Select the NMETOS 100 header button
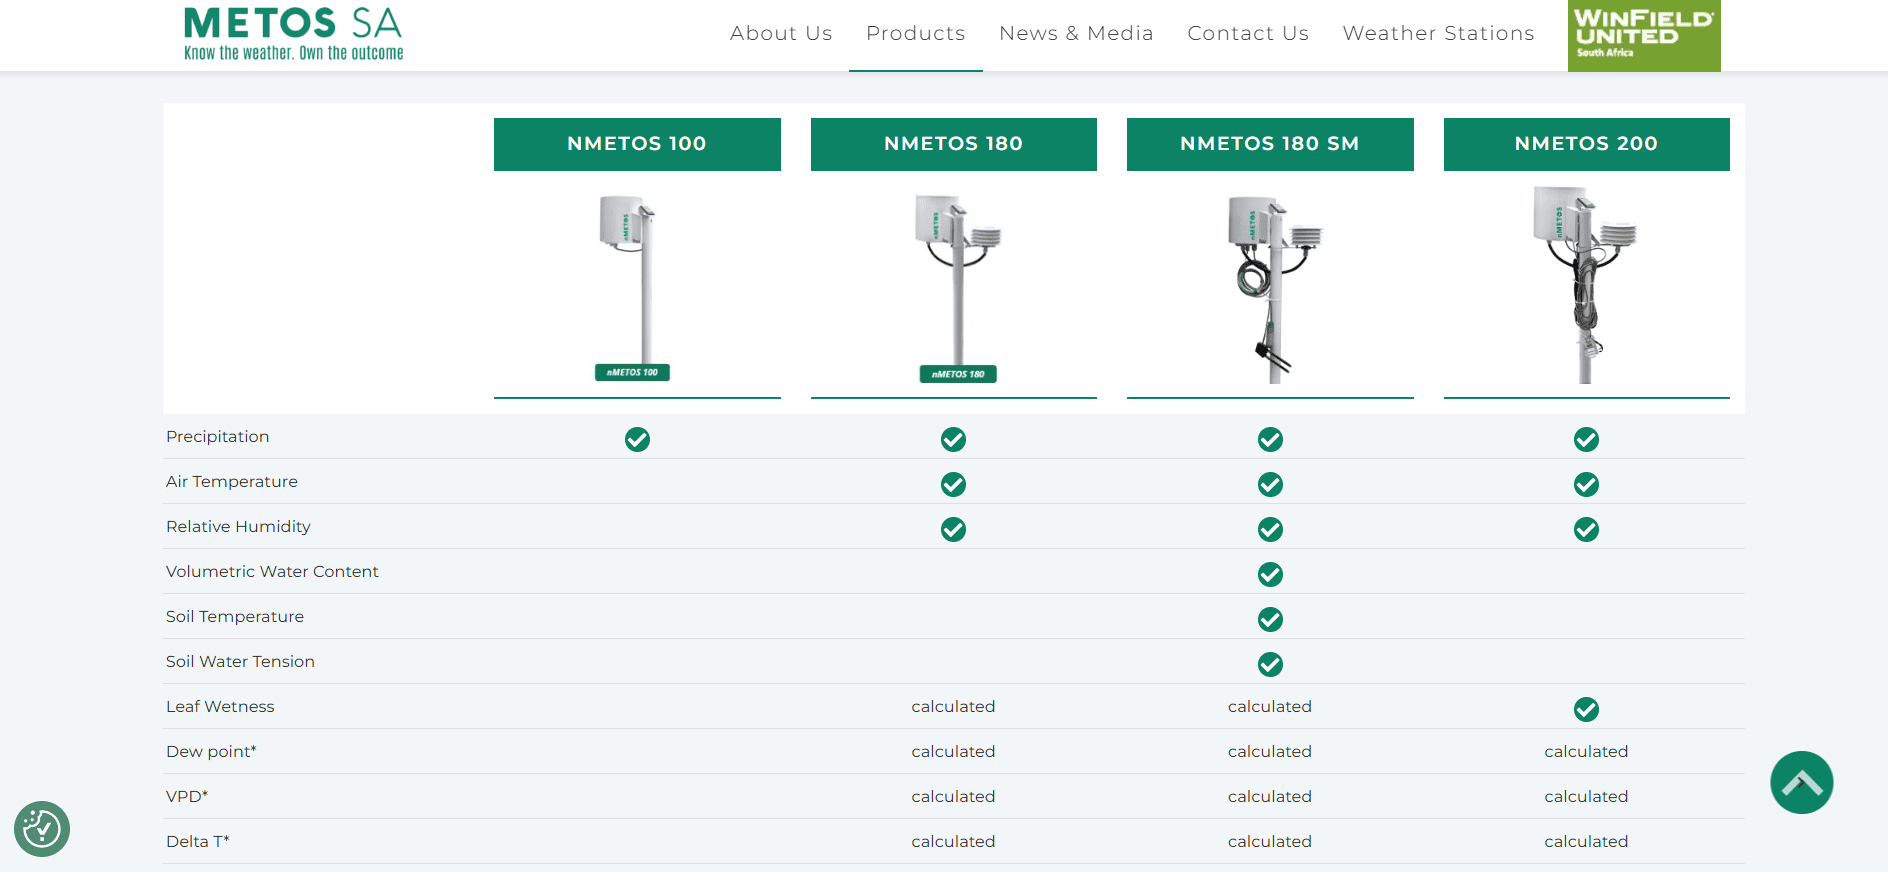Viewport: 1888px width, 872px height. click(x=637, y=144)
